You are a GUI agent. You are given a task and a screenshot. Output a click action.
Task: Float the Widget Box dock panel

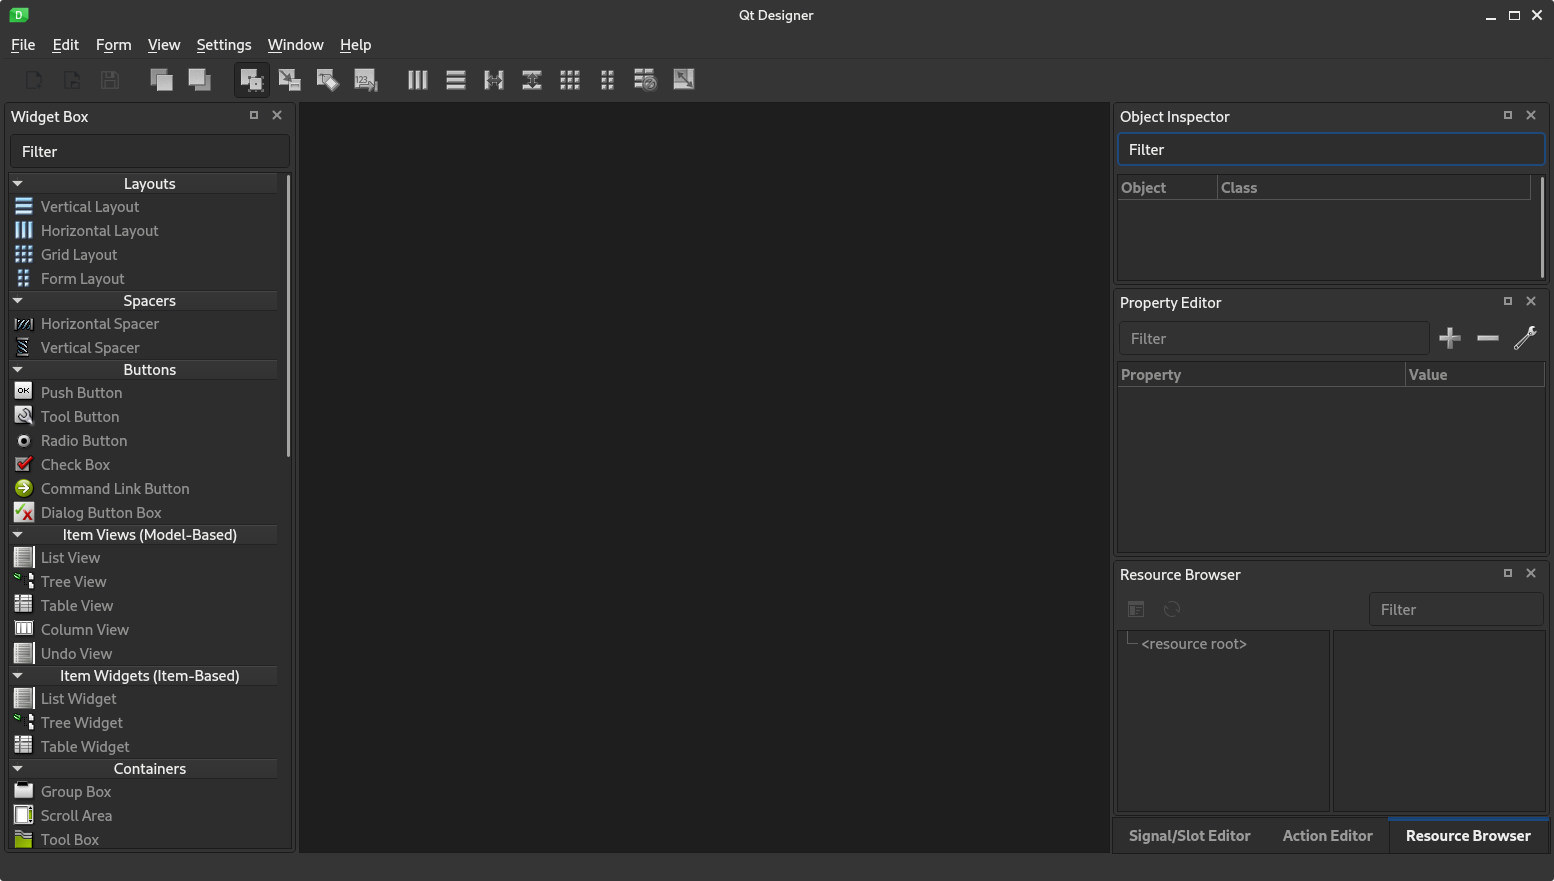coord(254,115)
